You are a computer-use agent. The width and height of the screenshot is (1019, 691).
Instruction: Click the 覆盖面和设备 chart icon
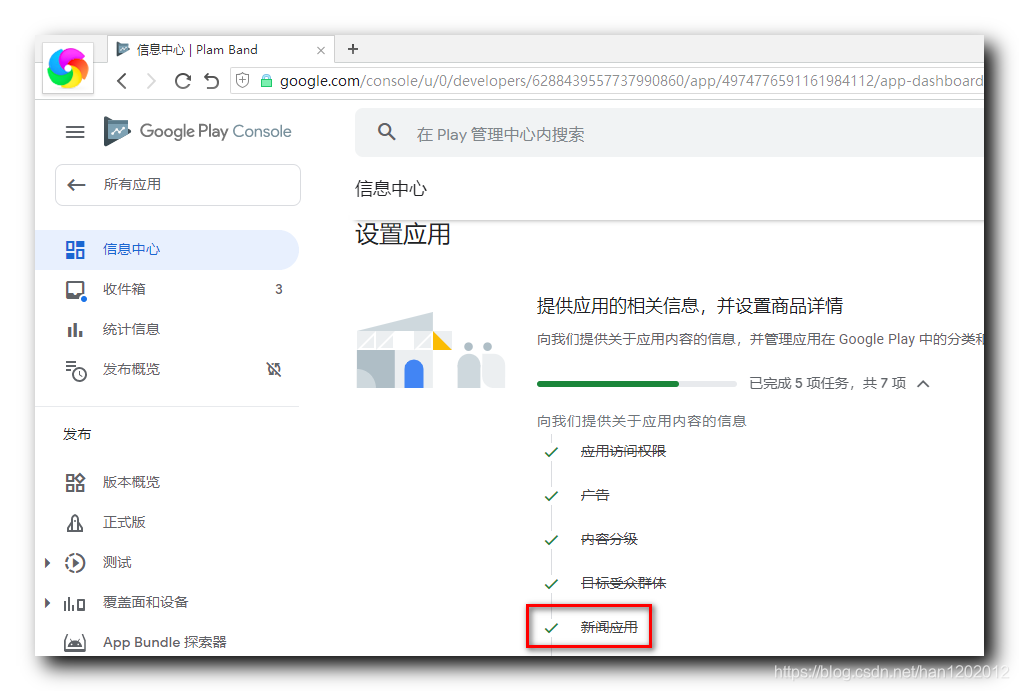pyautogui.click(x=74, y=604)
